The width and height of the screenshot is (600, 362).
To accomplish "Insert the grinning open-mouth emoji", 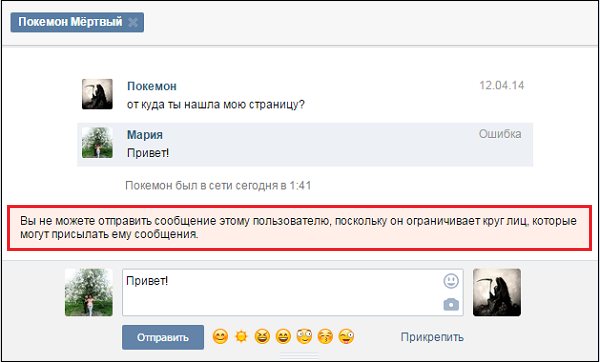I will point(283,337).
